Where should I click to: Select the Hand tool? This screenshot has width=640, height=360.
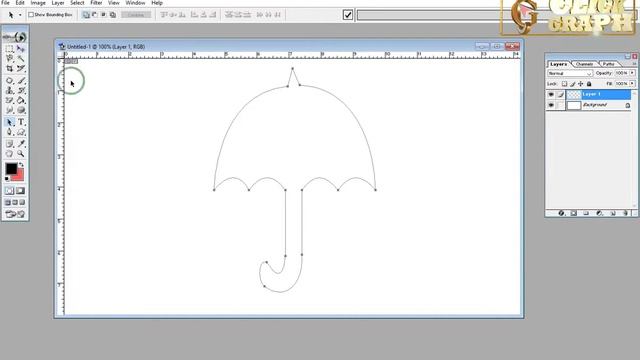pyautogui.click(x=9, y=154)
